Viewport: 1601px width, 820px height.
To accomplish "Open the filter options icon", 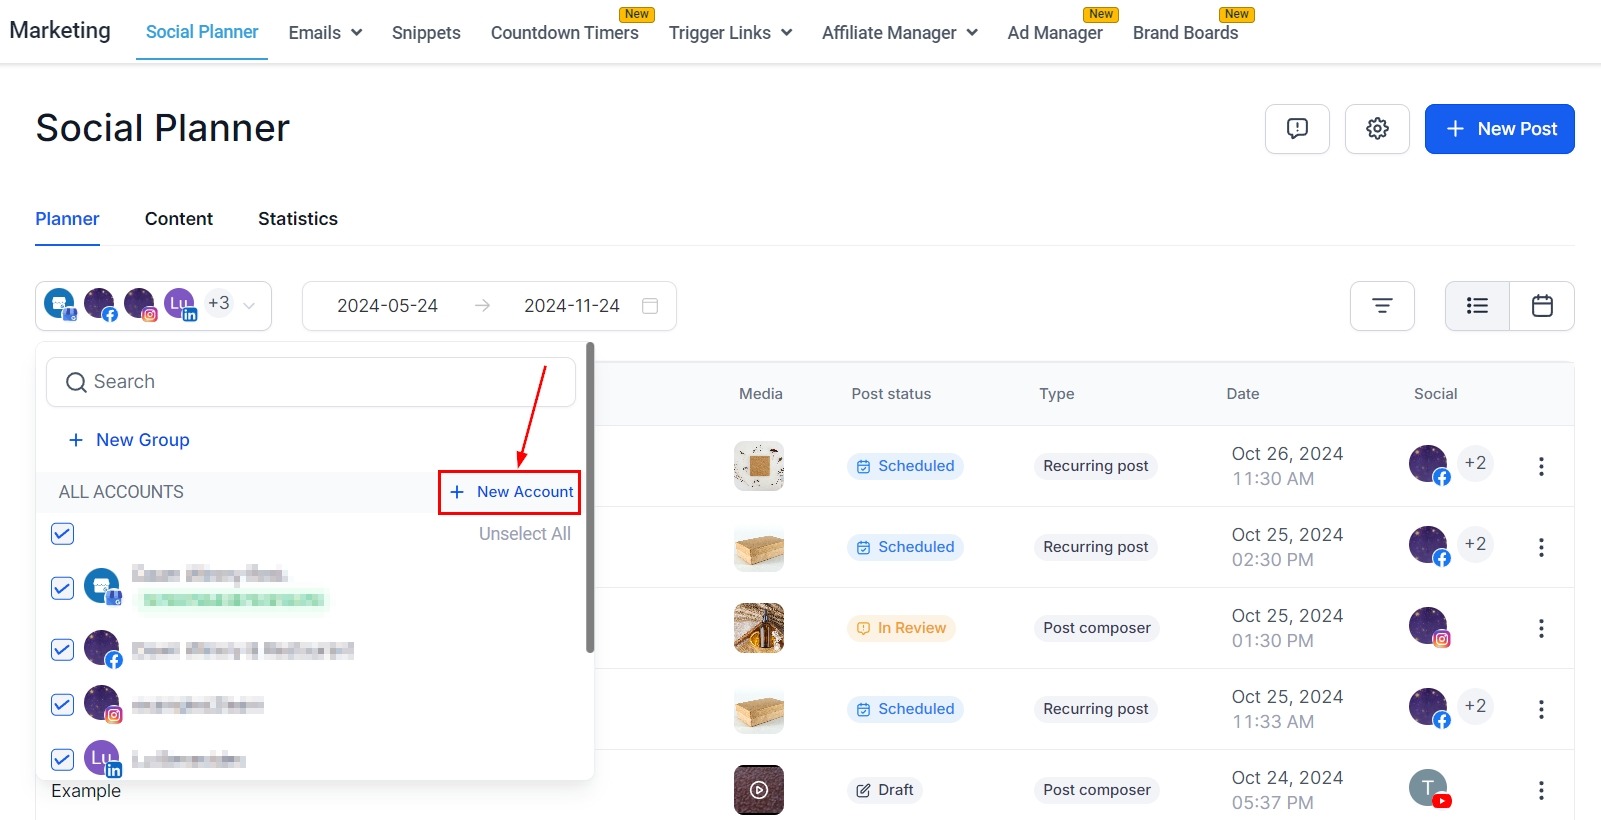I will (x=1382, y=306).
